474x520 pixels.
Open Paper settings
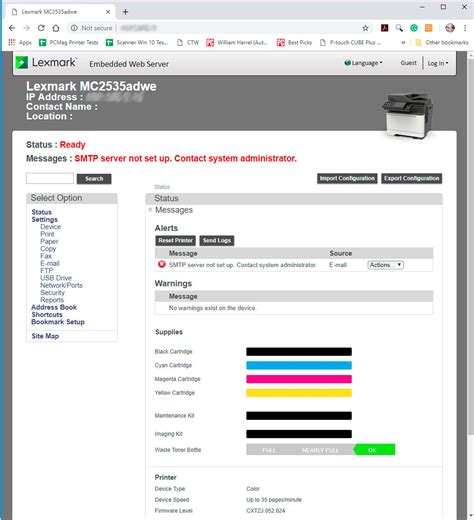click(49, 241)
